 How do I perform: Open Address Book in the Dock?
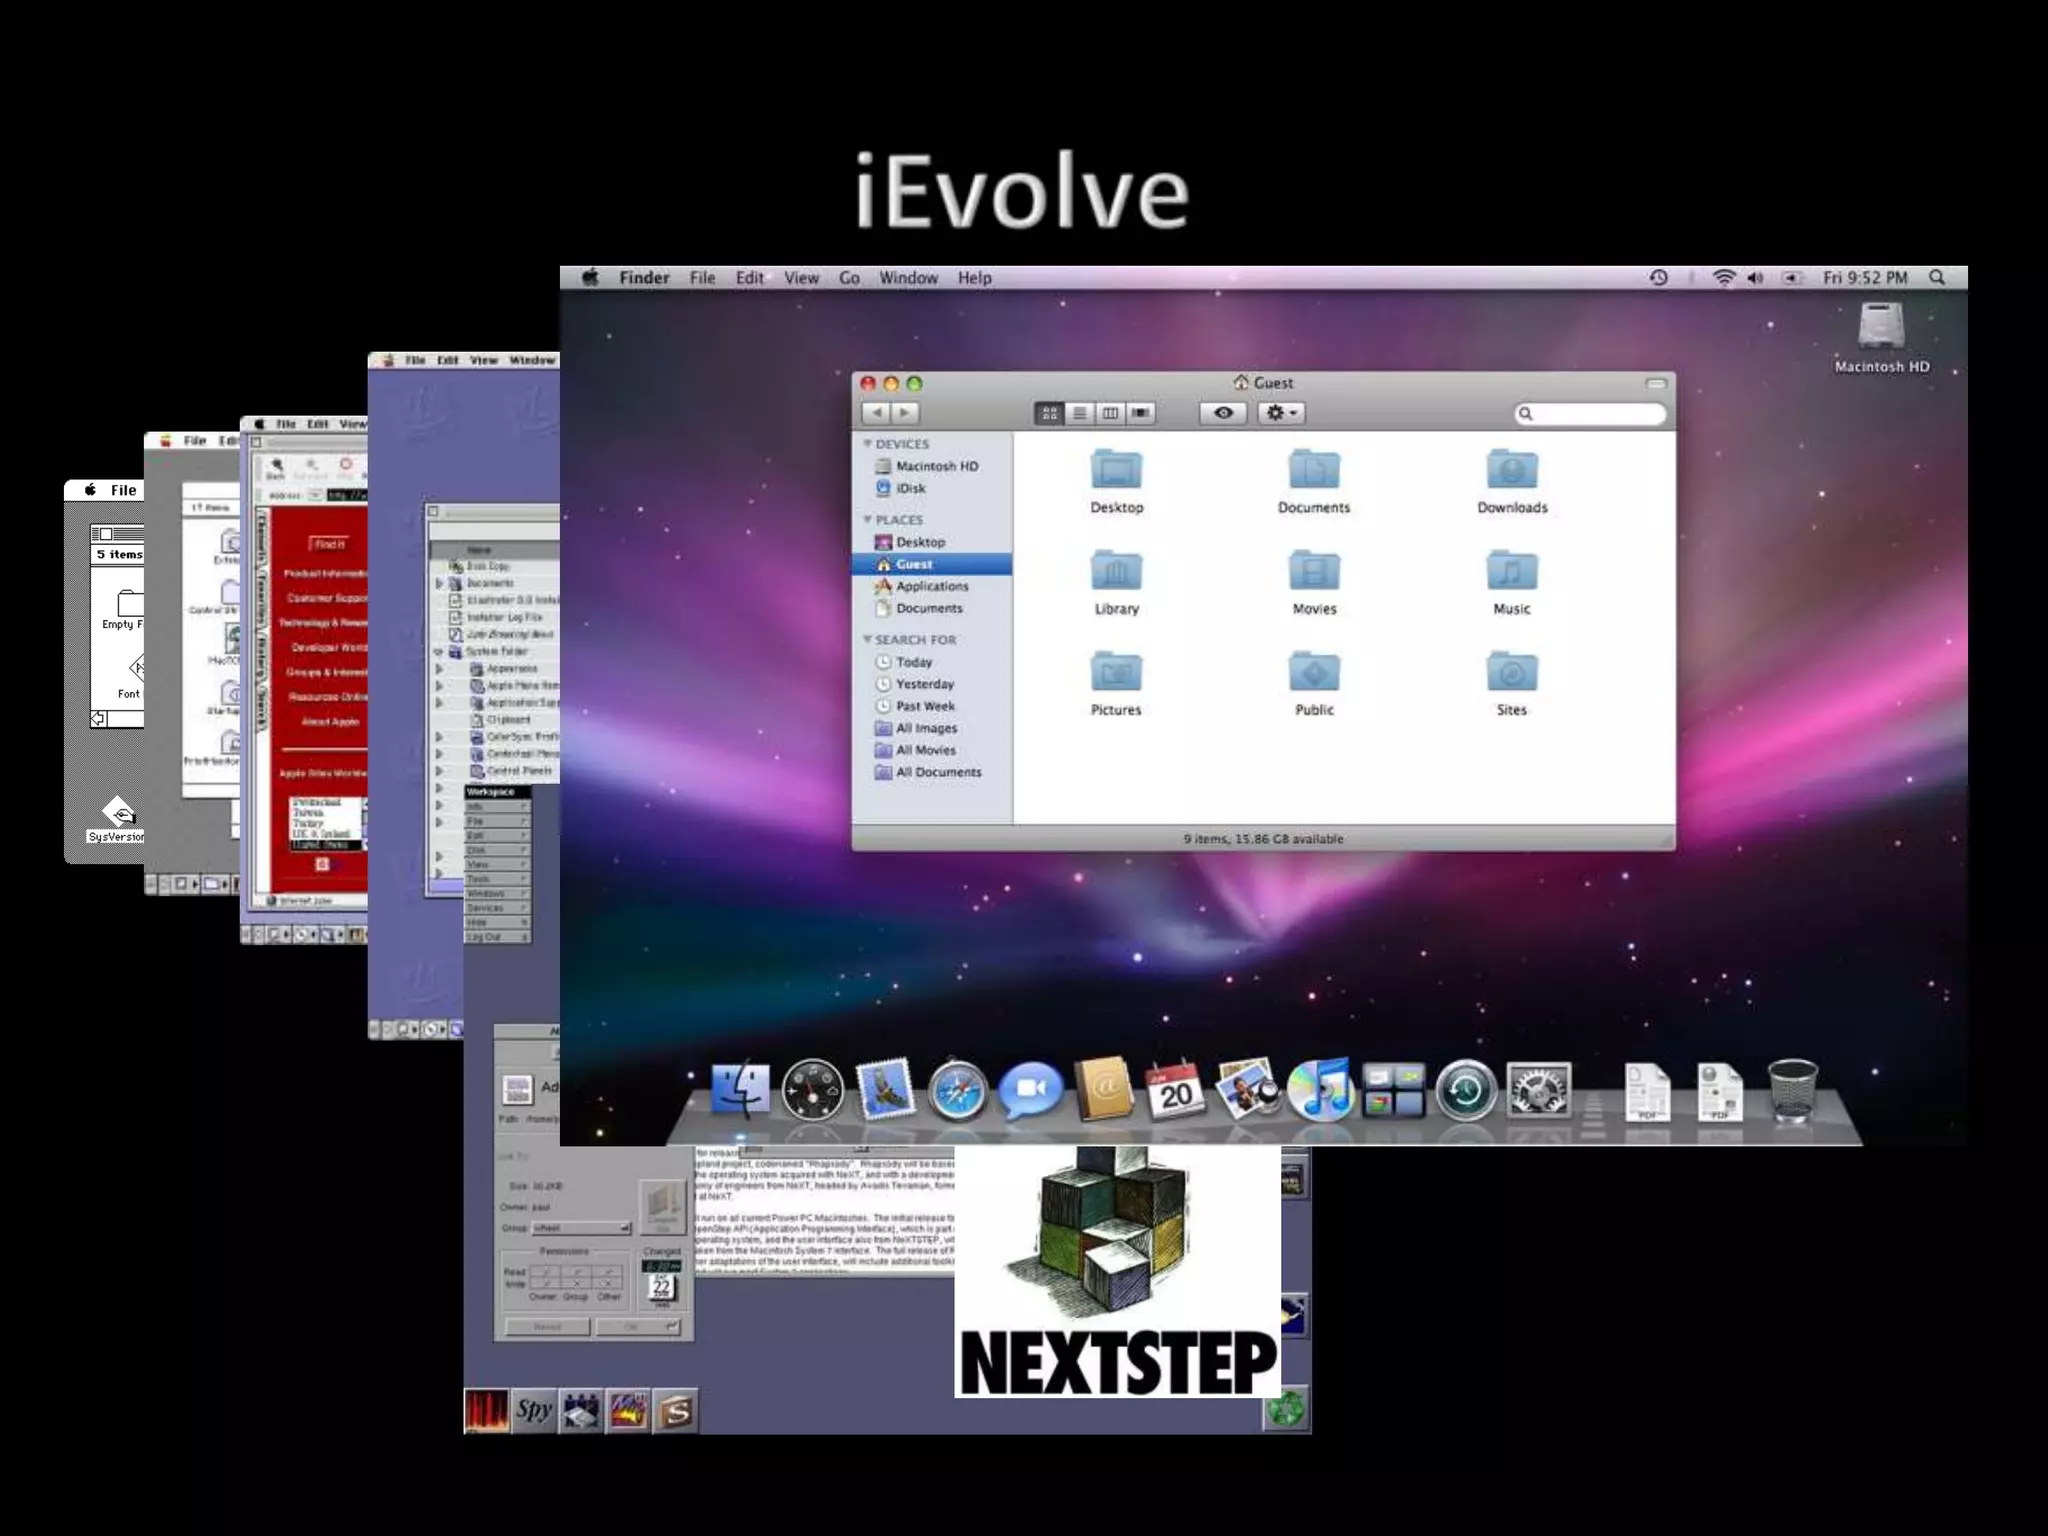pos(1104,1088)
